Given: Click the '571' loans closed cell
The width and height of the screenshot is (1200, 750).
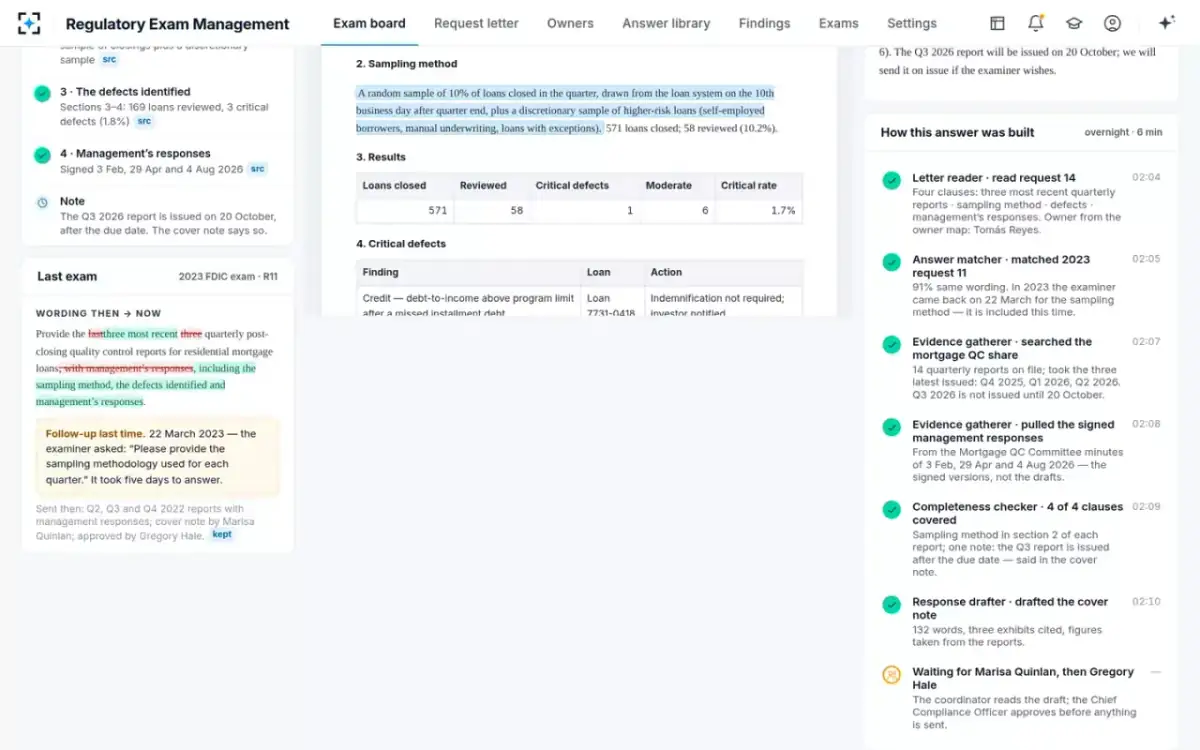Looking at the screenshot, I should pos(405,210).
